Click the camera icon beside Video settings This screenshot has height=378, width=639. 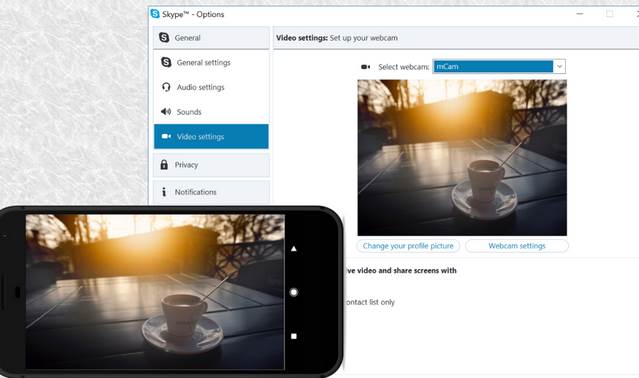166,136
